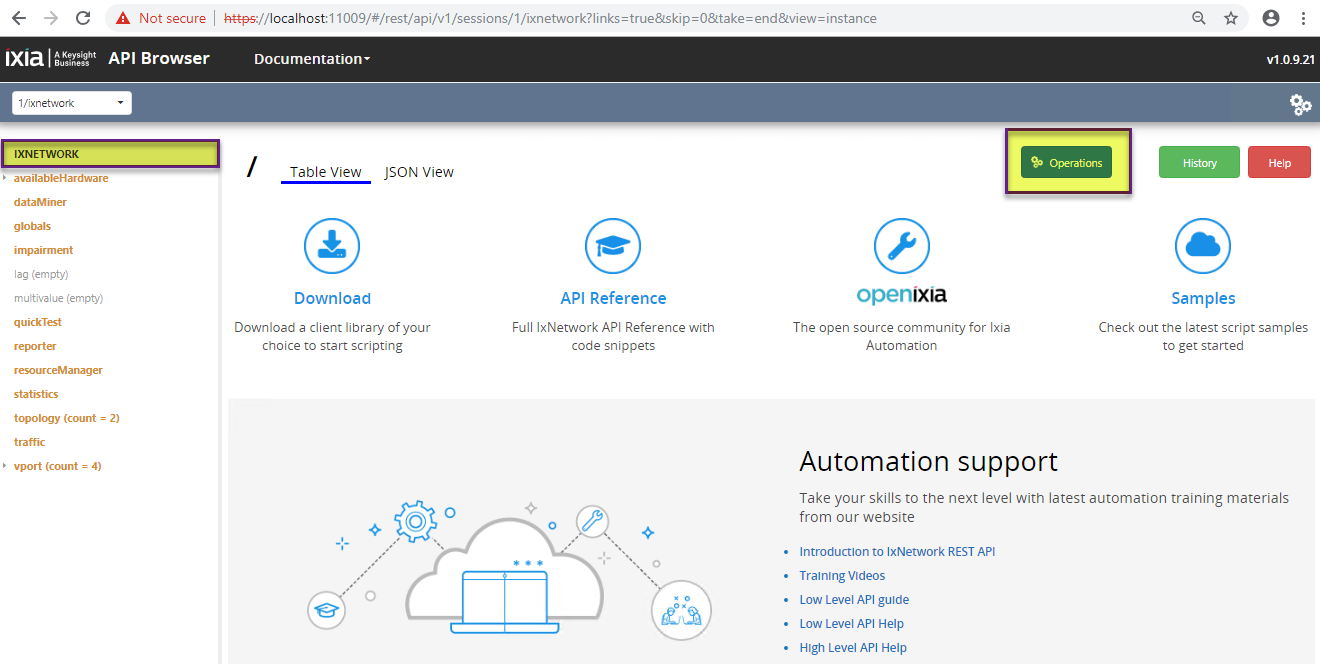Open settings gears icon in blue bar
The height and width of the screenshot is (664, 1320).
(1300, 104)
